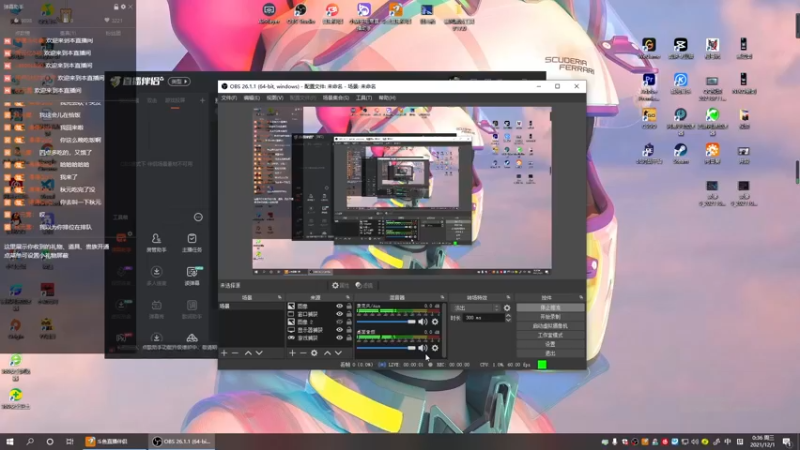Click the first mixer channel volume slider
Viewport: 800px width, 450px height.
coord(386,322)
